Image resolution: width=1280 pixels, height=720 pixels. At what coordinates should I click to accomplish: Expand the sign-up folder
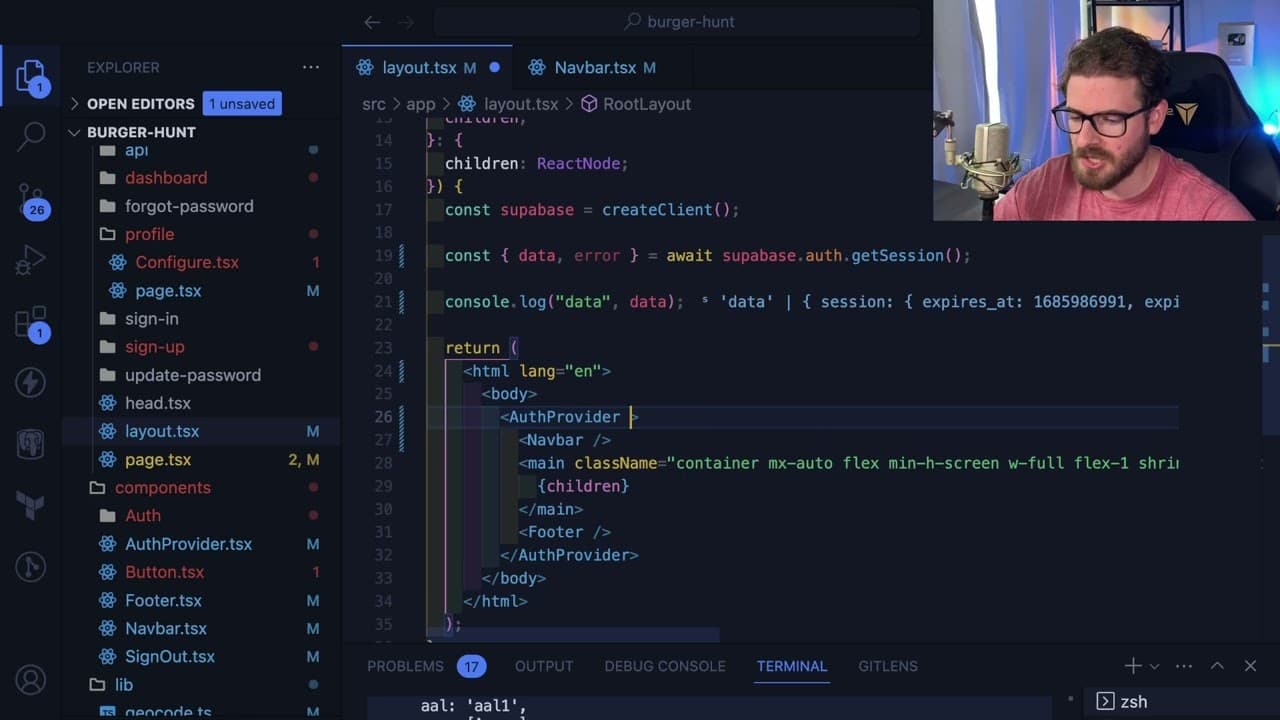154,347
